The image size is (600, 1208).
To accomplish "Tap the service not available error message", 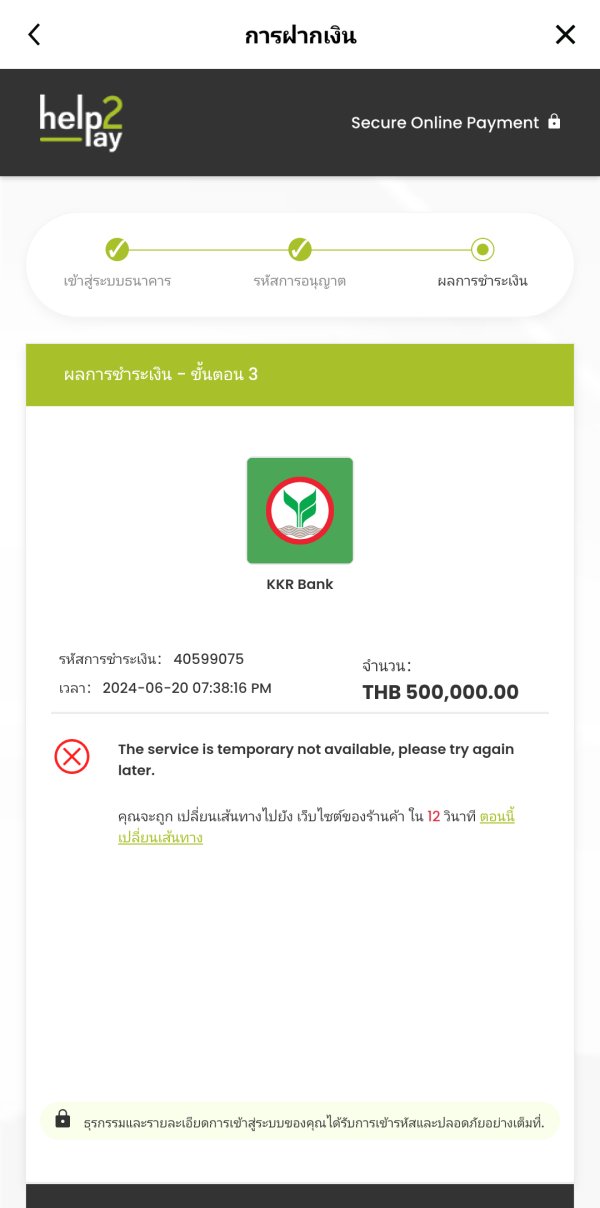I will coord(315,760).
